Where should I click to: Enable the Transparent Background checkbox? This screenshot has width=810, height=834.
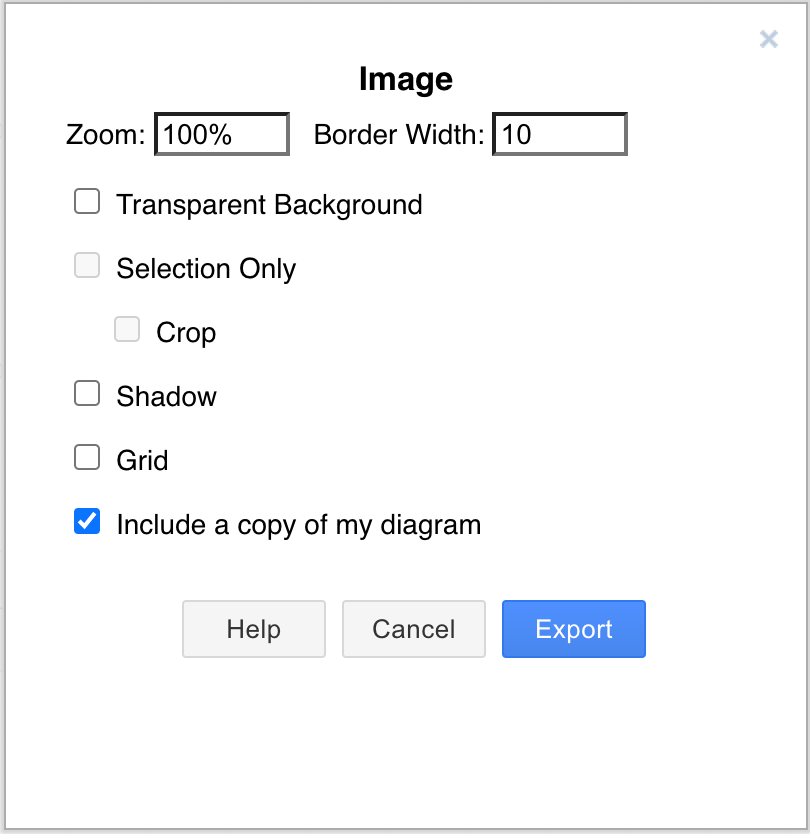point(87,201)
